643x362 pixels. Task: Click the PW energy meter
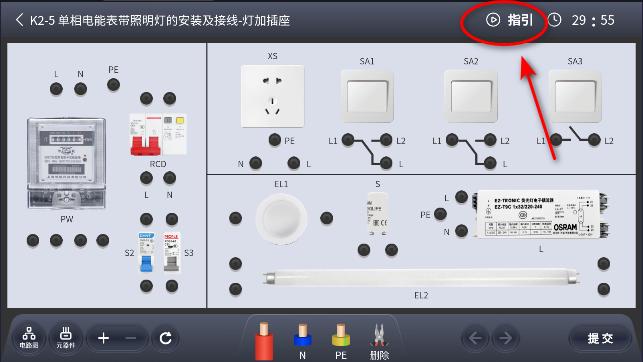pos(66,164)
